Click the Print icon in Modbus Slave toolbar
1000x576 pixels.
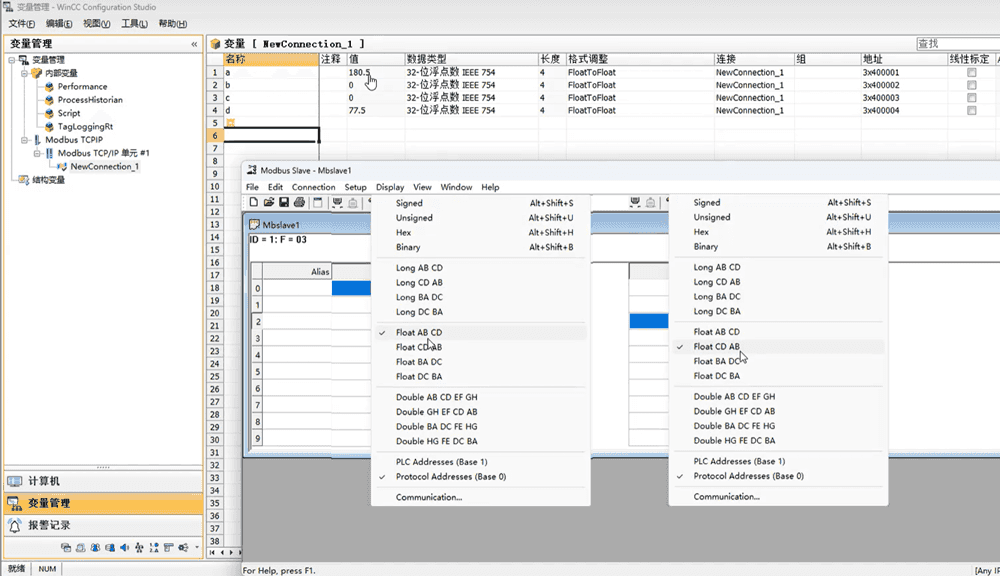click(x=299, y=203)
